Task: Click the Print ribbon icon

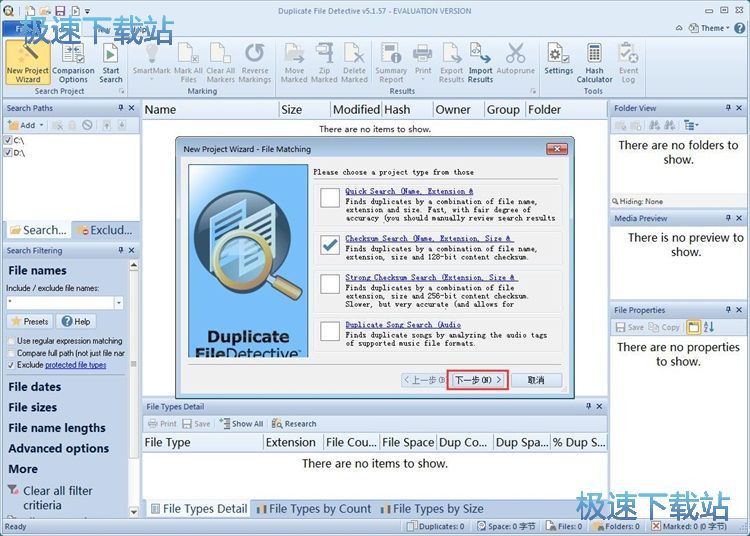Action: point(423,60)
